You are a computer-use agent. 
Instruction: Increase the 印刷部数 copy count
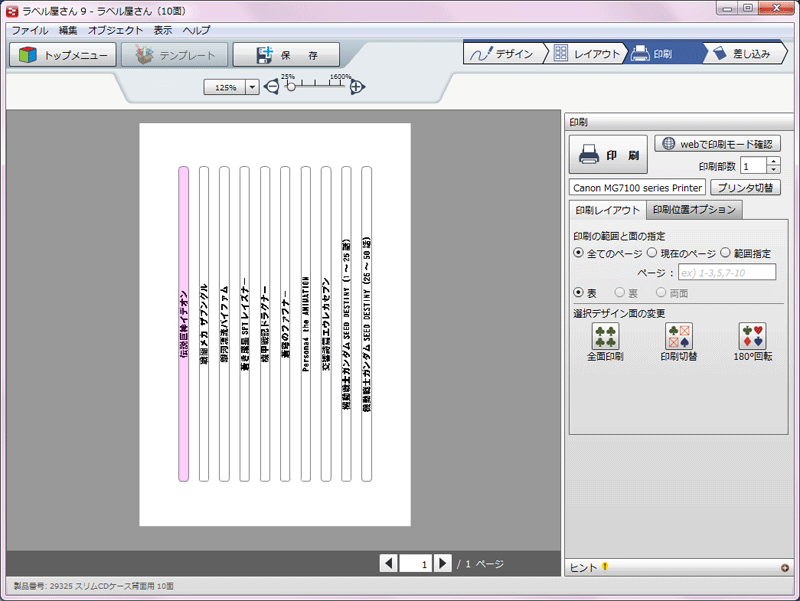click(773, 161)
